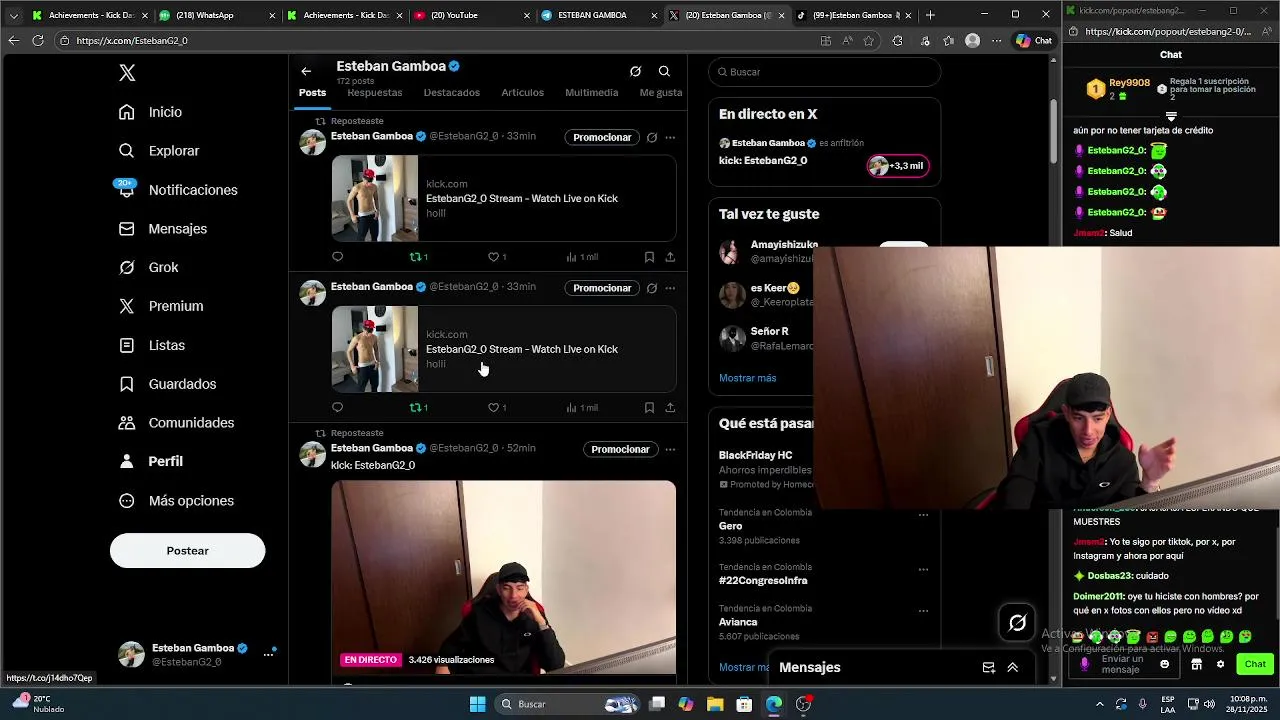Share the first 33min post
This screenshot has width=1280, height=720.
tap(670, 257)
